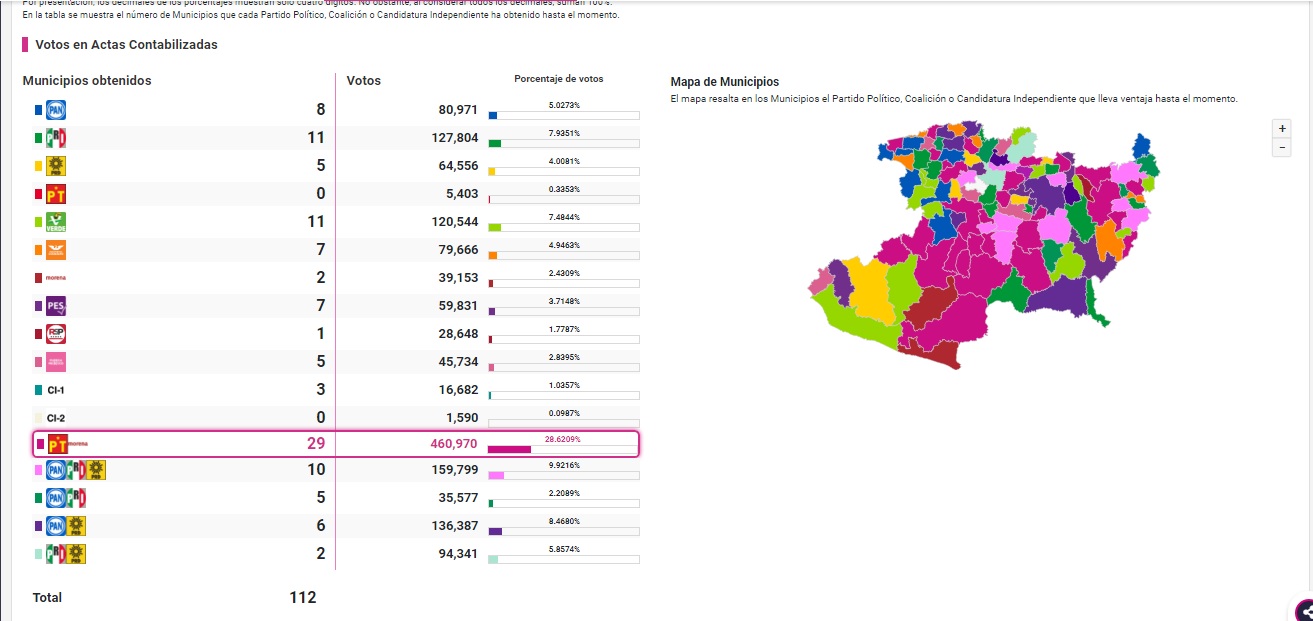Viewport: 1313px width, 621px height.
Task: Click the standalone morena party logo
Action: coord(56,278)
